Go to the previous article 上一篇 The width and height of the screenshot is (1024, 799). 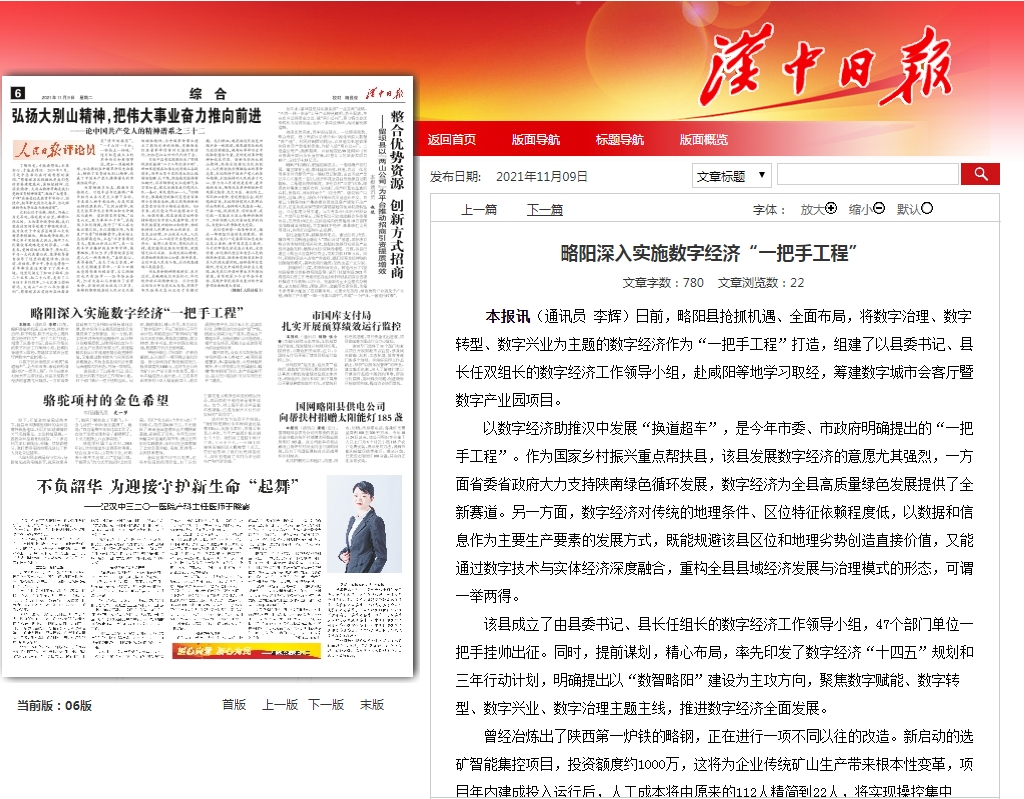pos(478,210)
